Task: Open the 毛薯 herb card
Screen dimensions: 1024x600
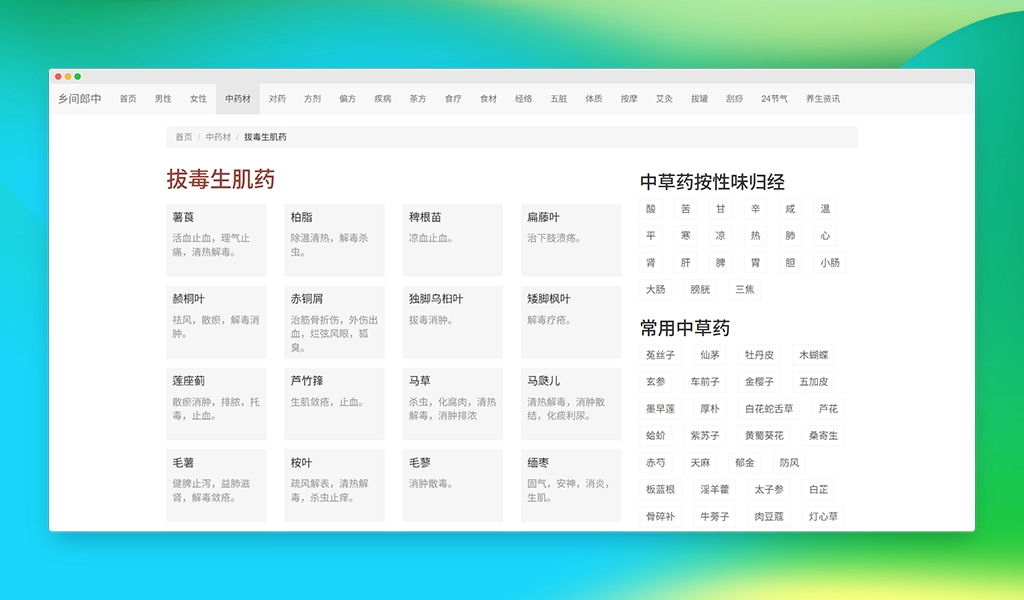Action: (x=216, y=486)
